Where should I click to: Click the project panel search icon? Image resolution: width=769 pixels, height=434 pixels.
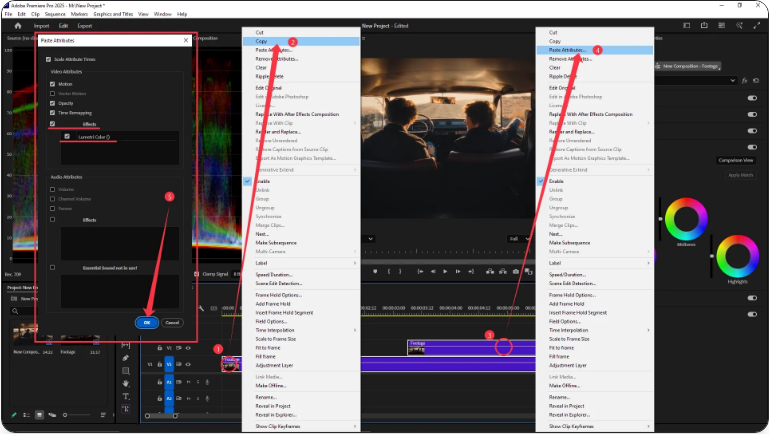pyautogui.click(x=14, y=309)
